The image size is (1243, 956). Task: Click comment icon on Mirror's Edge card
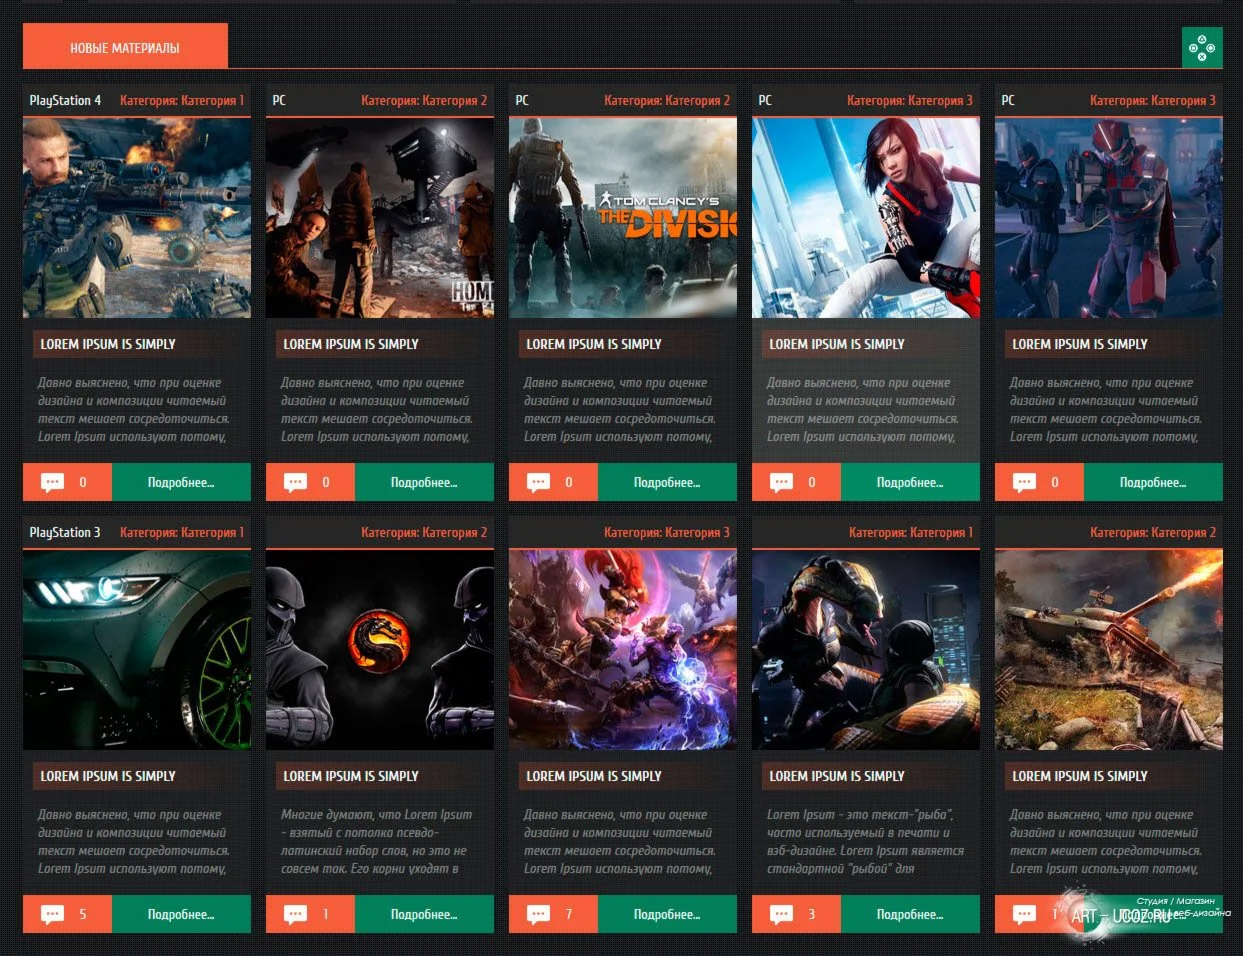[782, 483]
